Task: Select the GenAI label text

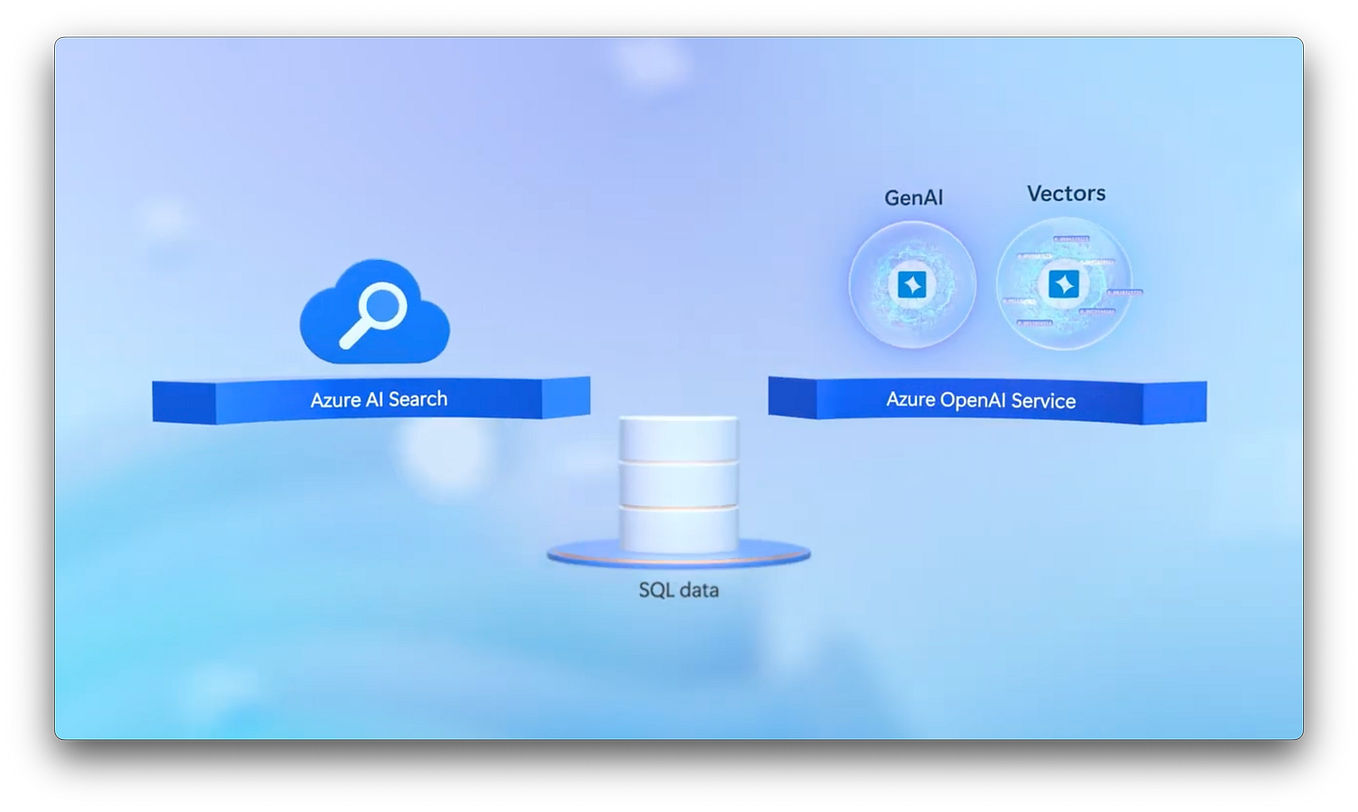Action: [913, 197]
